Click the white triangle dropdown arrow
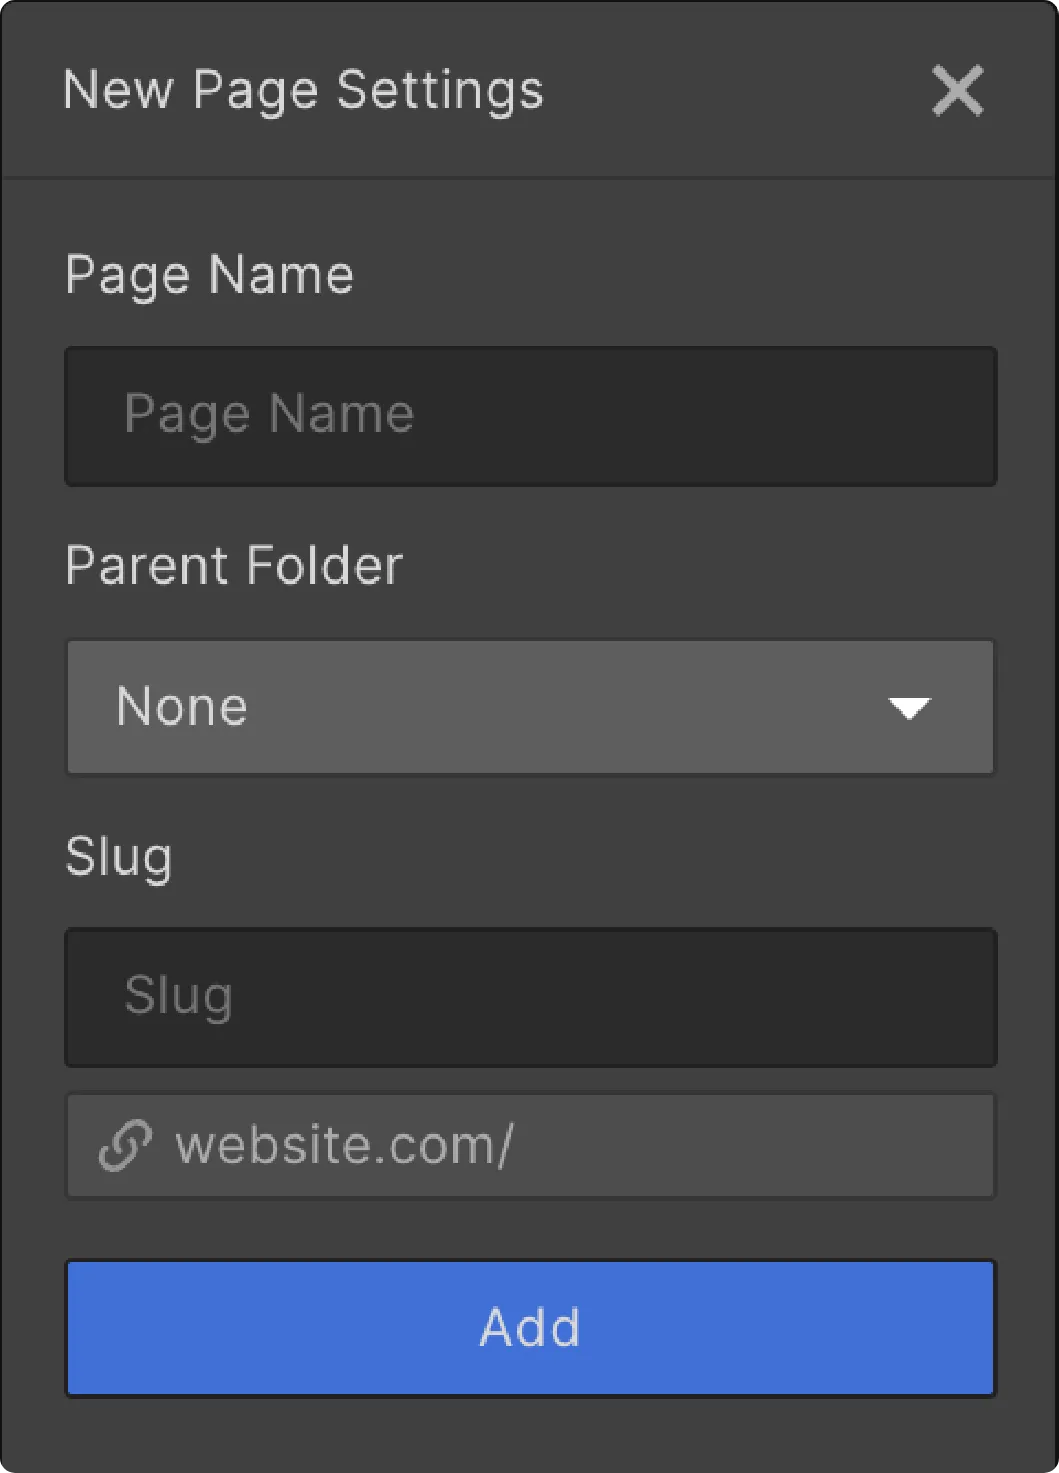 pyautogui.click(x=909, y=709)
